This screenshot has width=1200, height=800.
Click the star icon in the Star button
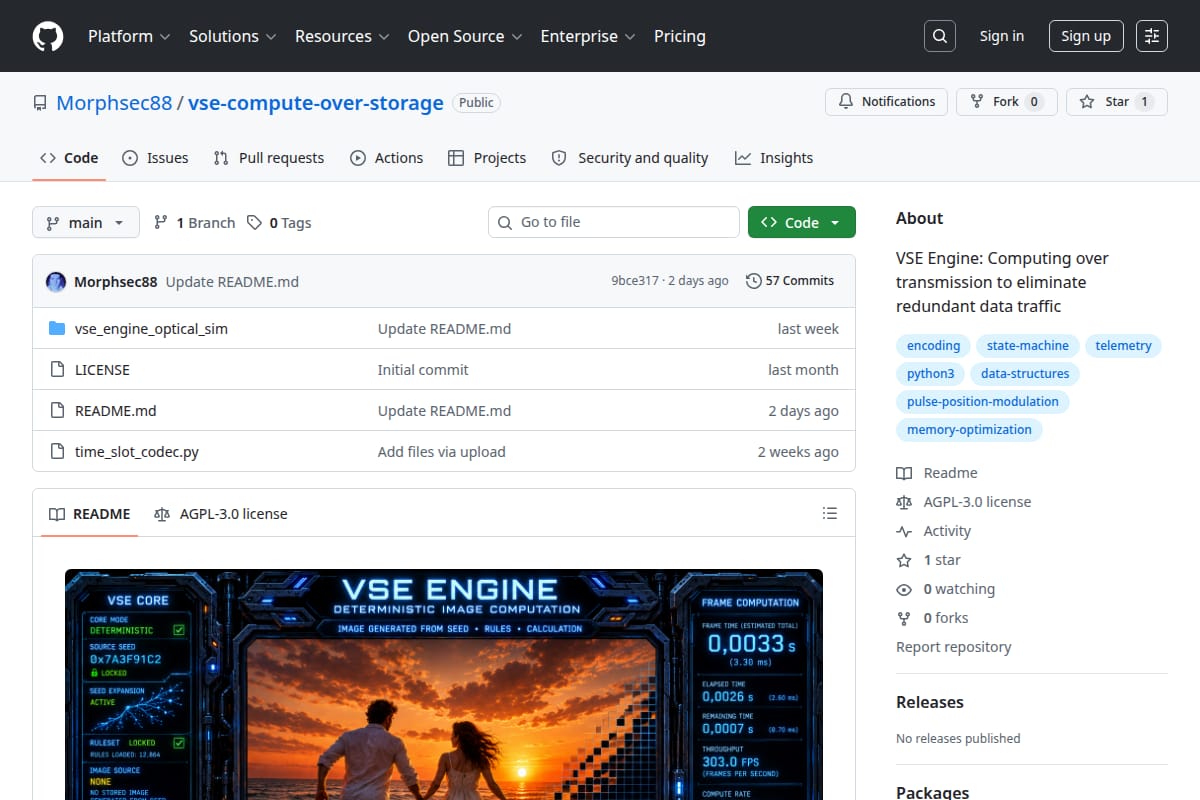(1087, 102)
